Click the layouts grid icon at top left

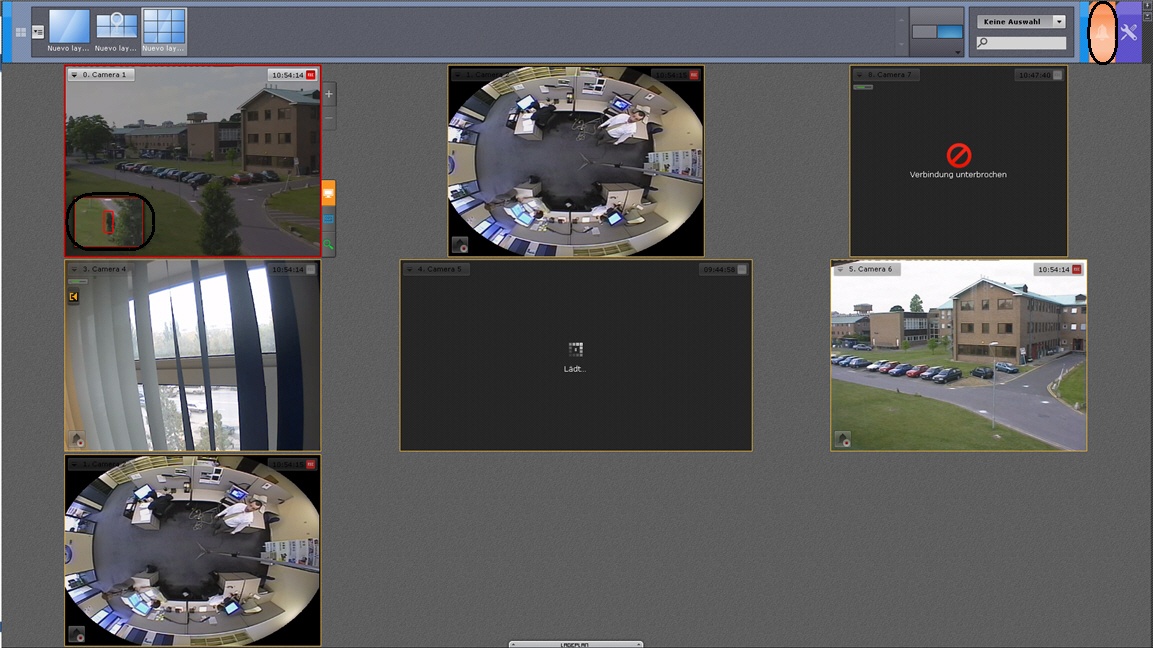coord(21,32)
